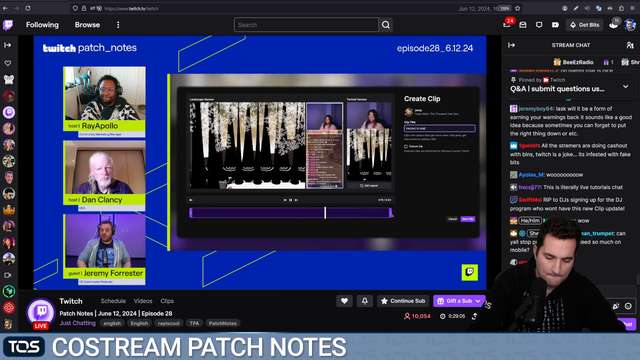Click the Get Bits button

click(584, 25)
